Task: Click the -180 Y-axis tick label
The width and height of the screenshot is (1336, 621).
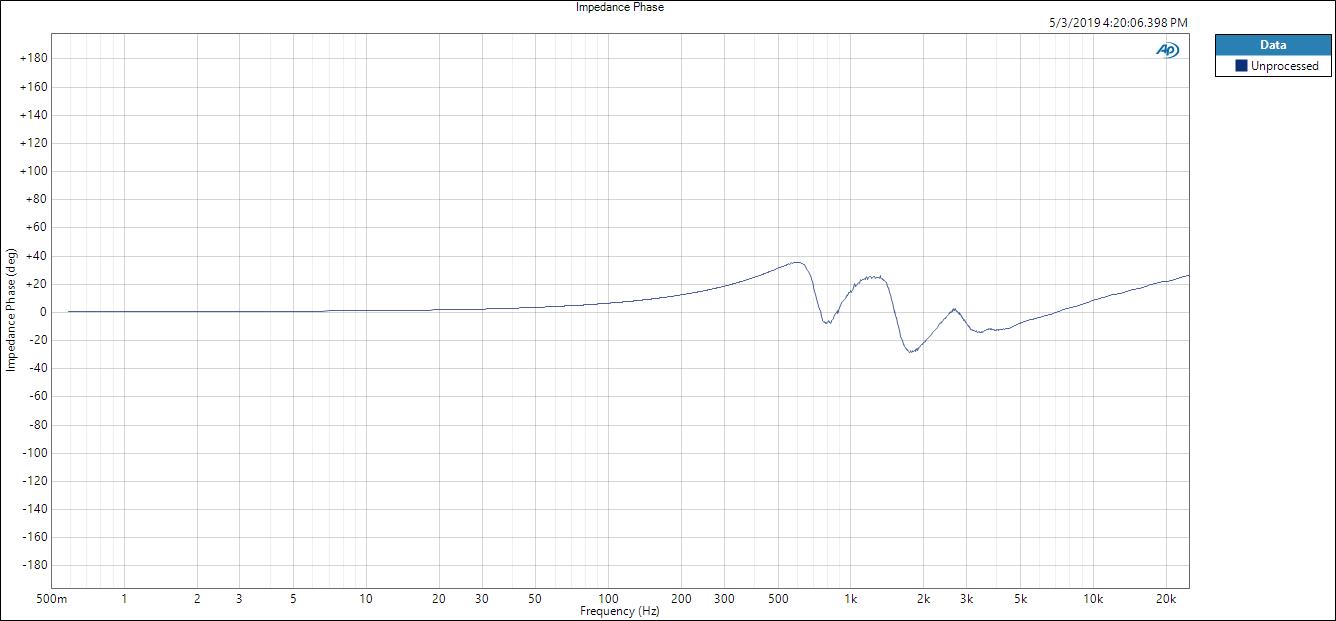Action: click(35, 565)
